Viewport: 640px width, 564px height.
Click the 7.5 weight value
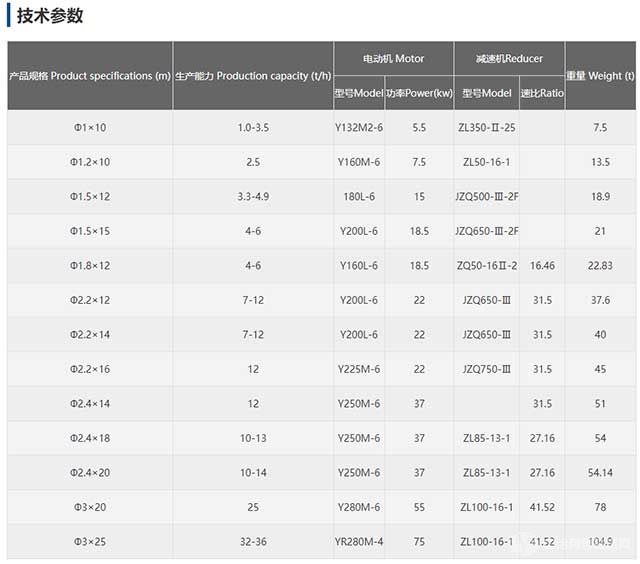click(x=600, y=127)
